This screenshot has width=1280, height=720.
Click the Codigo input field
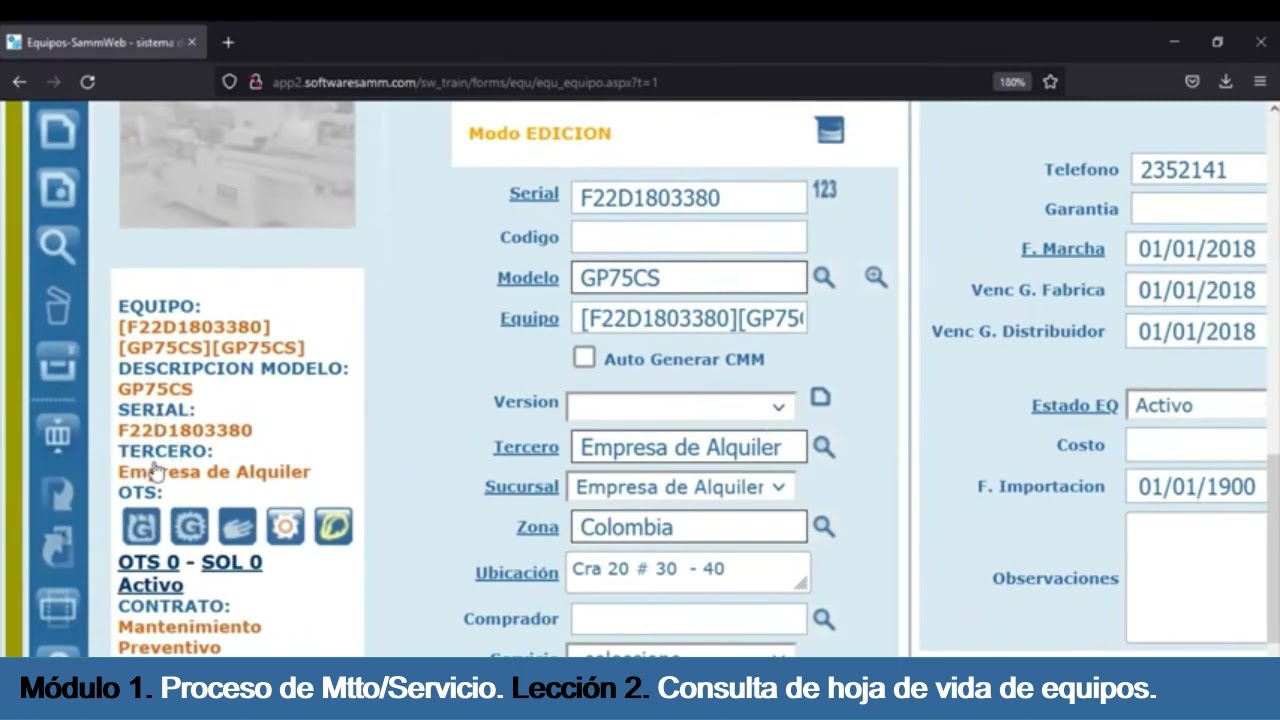[x=689, y=237]
